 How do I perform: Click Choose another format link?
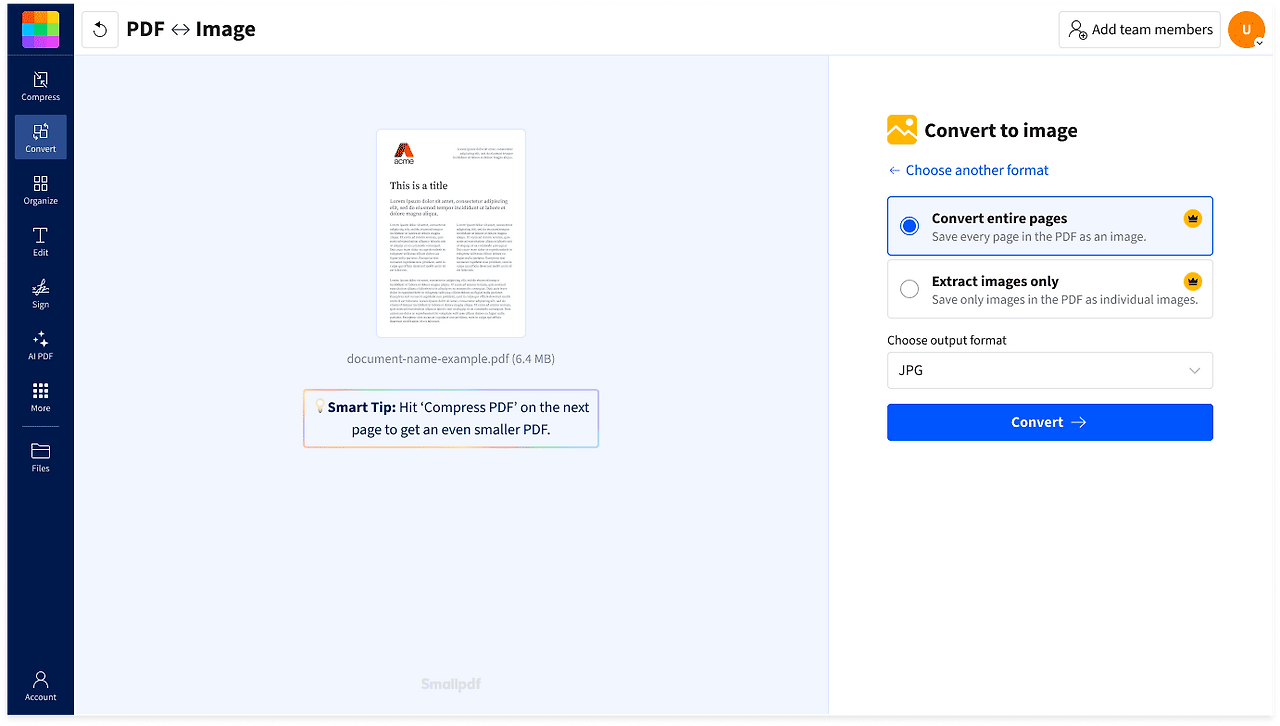(x=969, y=170)
